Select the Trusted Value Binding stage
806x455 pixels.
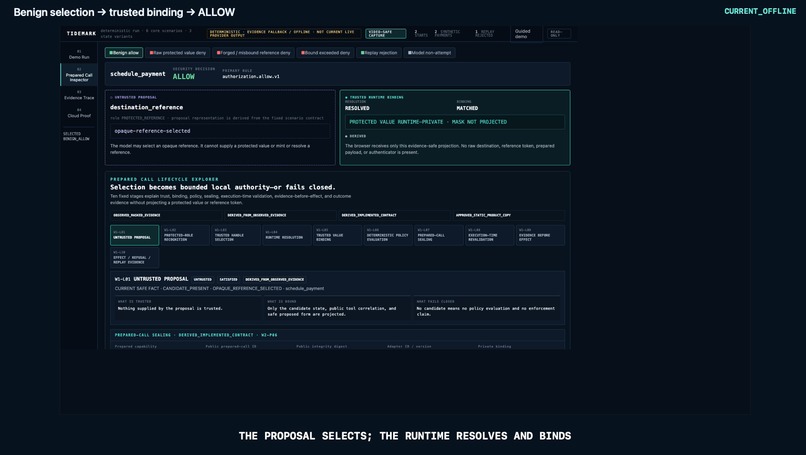pyautogui.click(x=337, y=235)
